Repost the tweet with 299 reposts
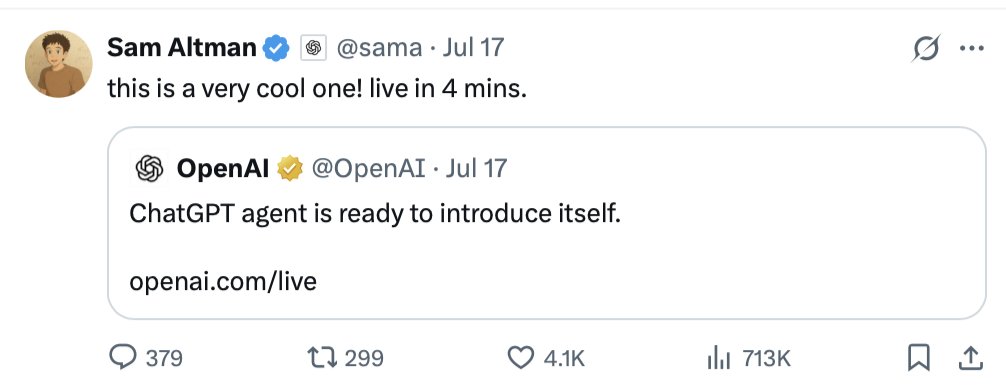The image size is (1006, 392). pyautogui.click(x=320, y=357)
